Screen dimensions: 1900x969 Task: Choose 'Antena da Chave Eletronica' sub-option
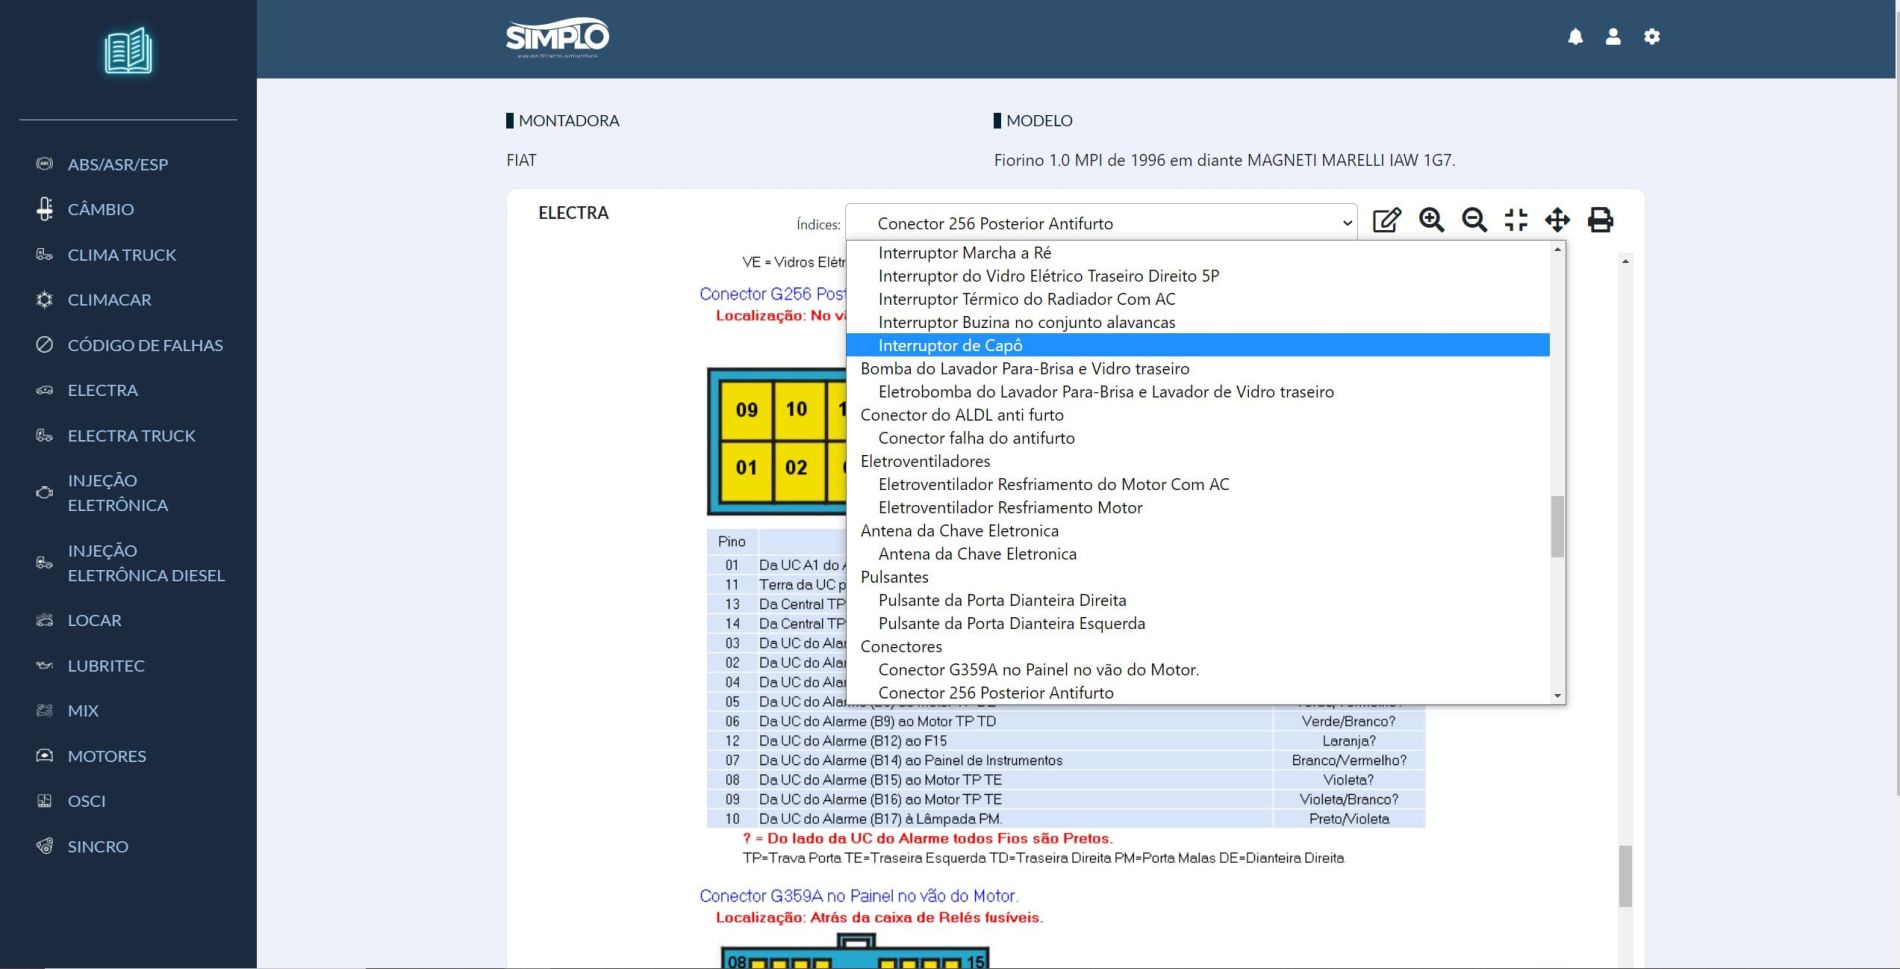pos(977,554)
